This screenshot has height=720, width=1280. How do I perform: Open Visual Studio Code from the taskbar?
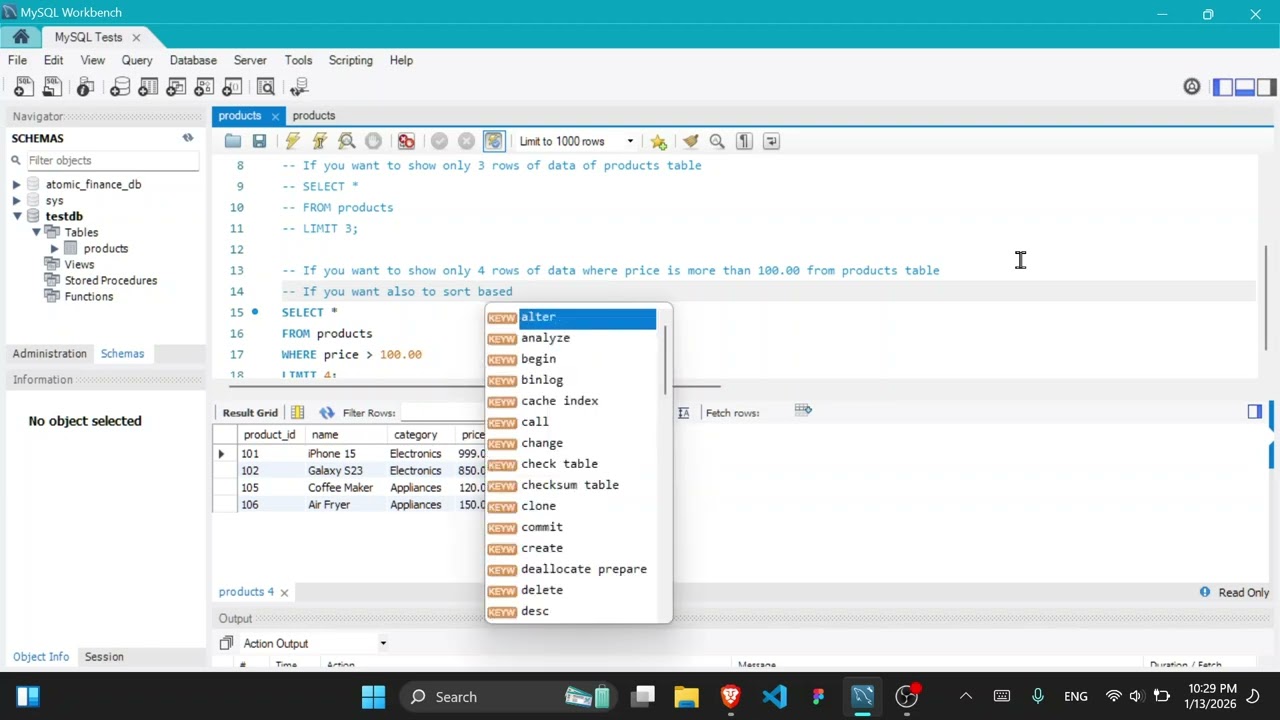774,696
